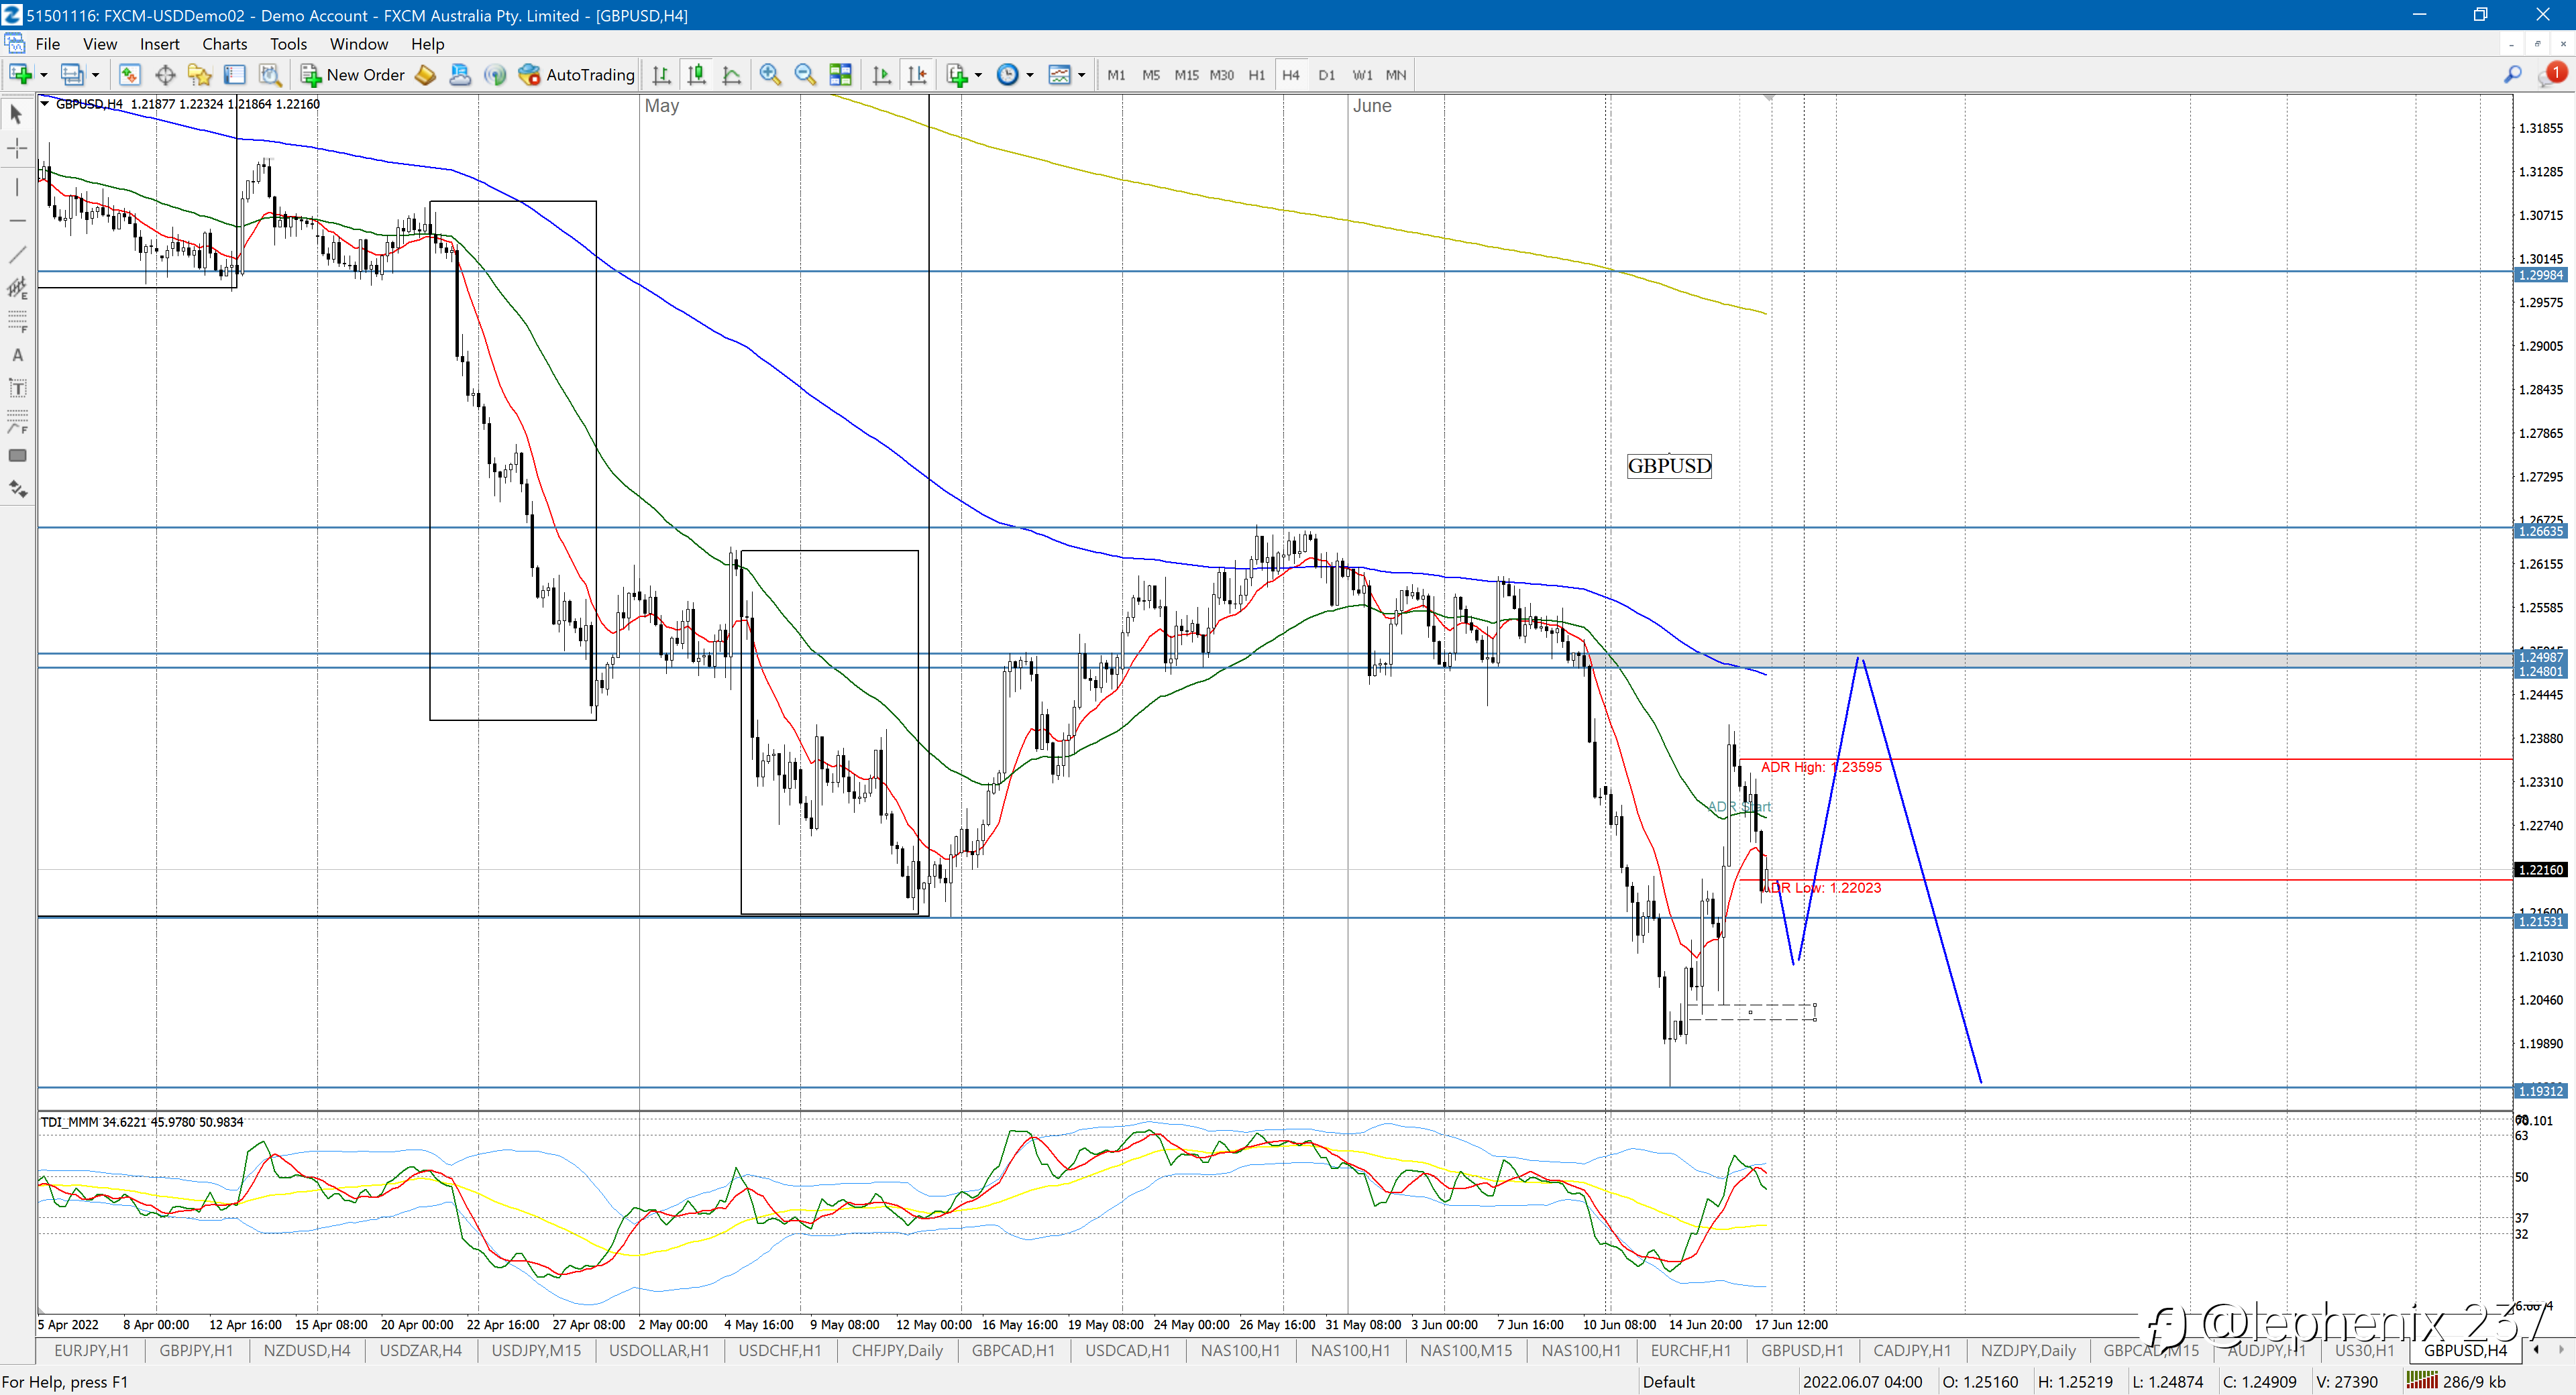Select the Text label tool
2576x1395 pixels.
click(x=17, y=355)
